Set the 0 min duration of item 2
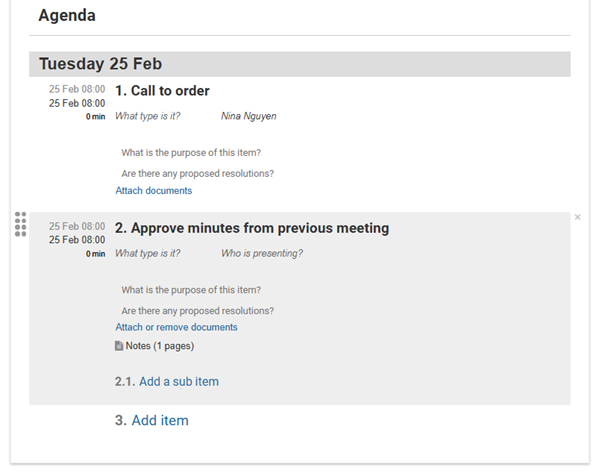The width and height of the screenshot is (605, 473). click(x=95, y=254)
